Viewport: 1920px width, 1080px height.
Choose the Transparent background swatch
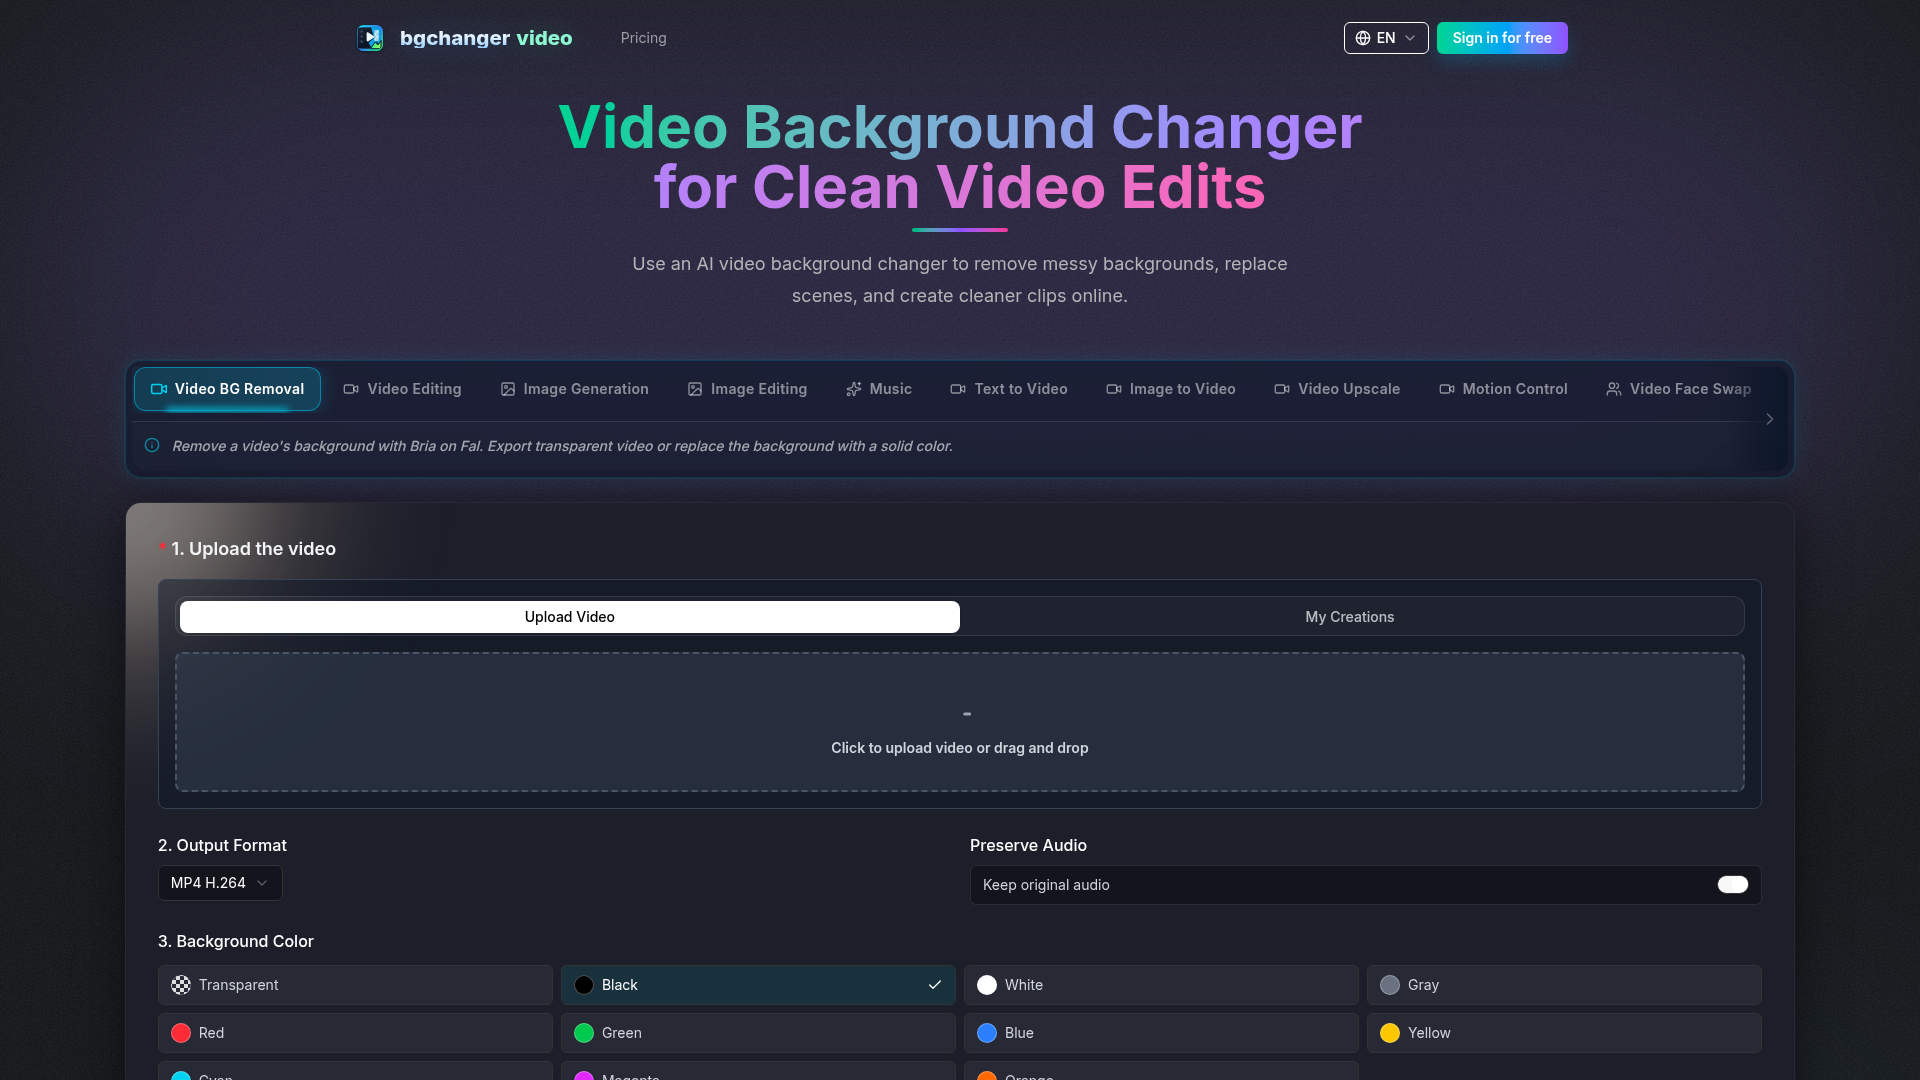click(355, 985)
